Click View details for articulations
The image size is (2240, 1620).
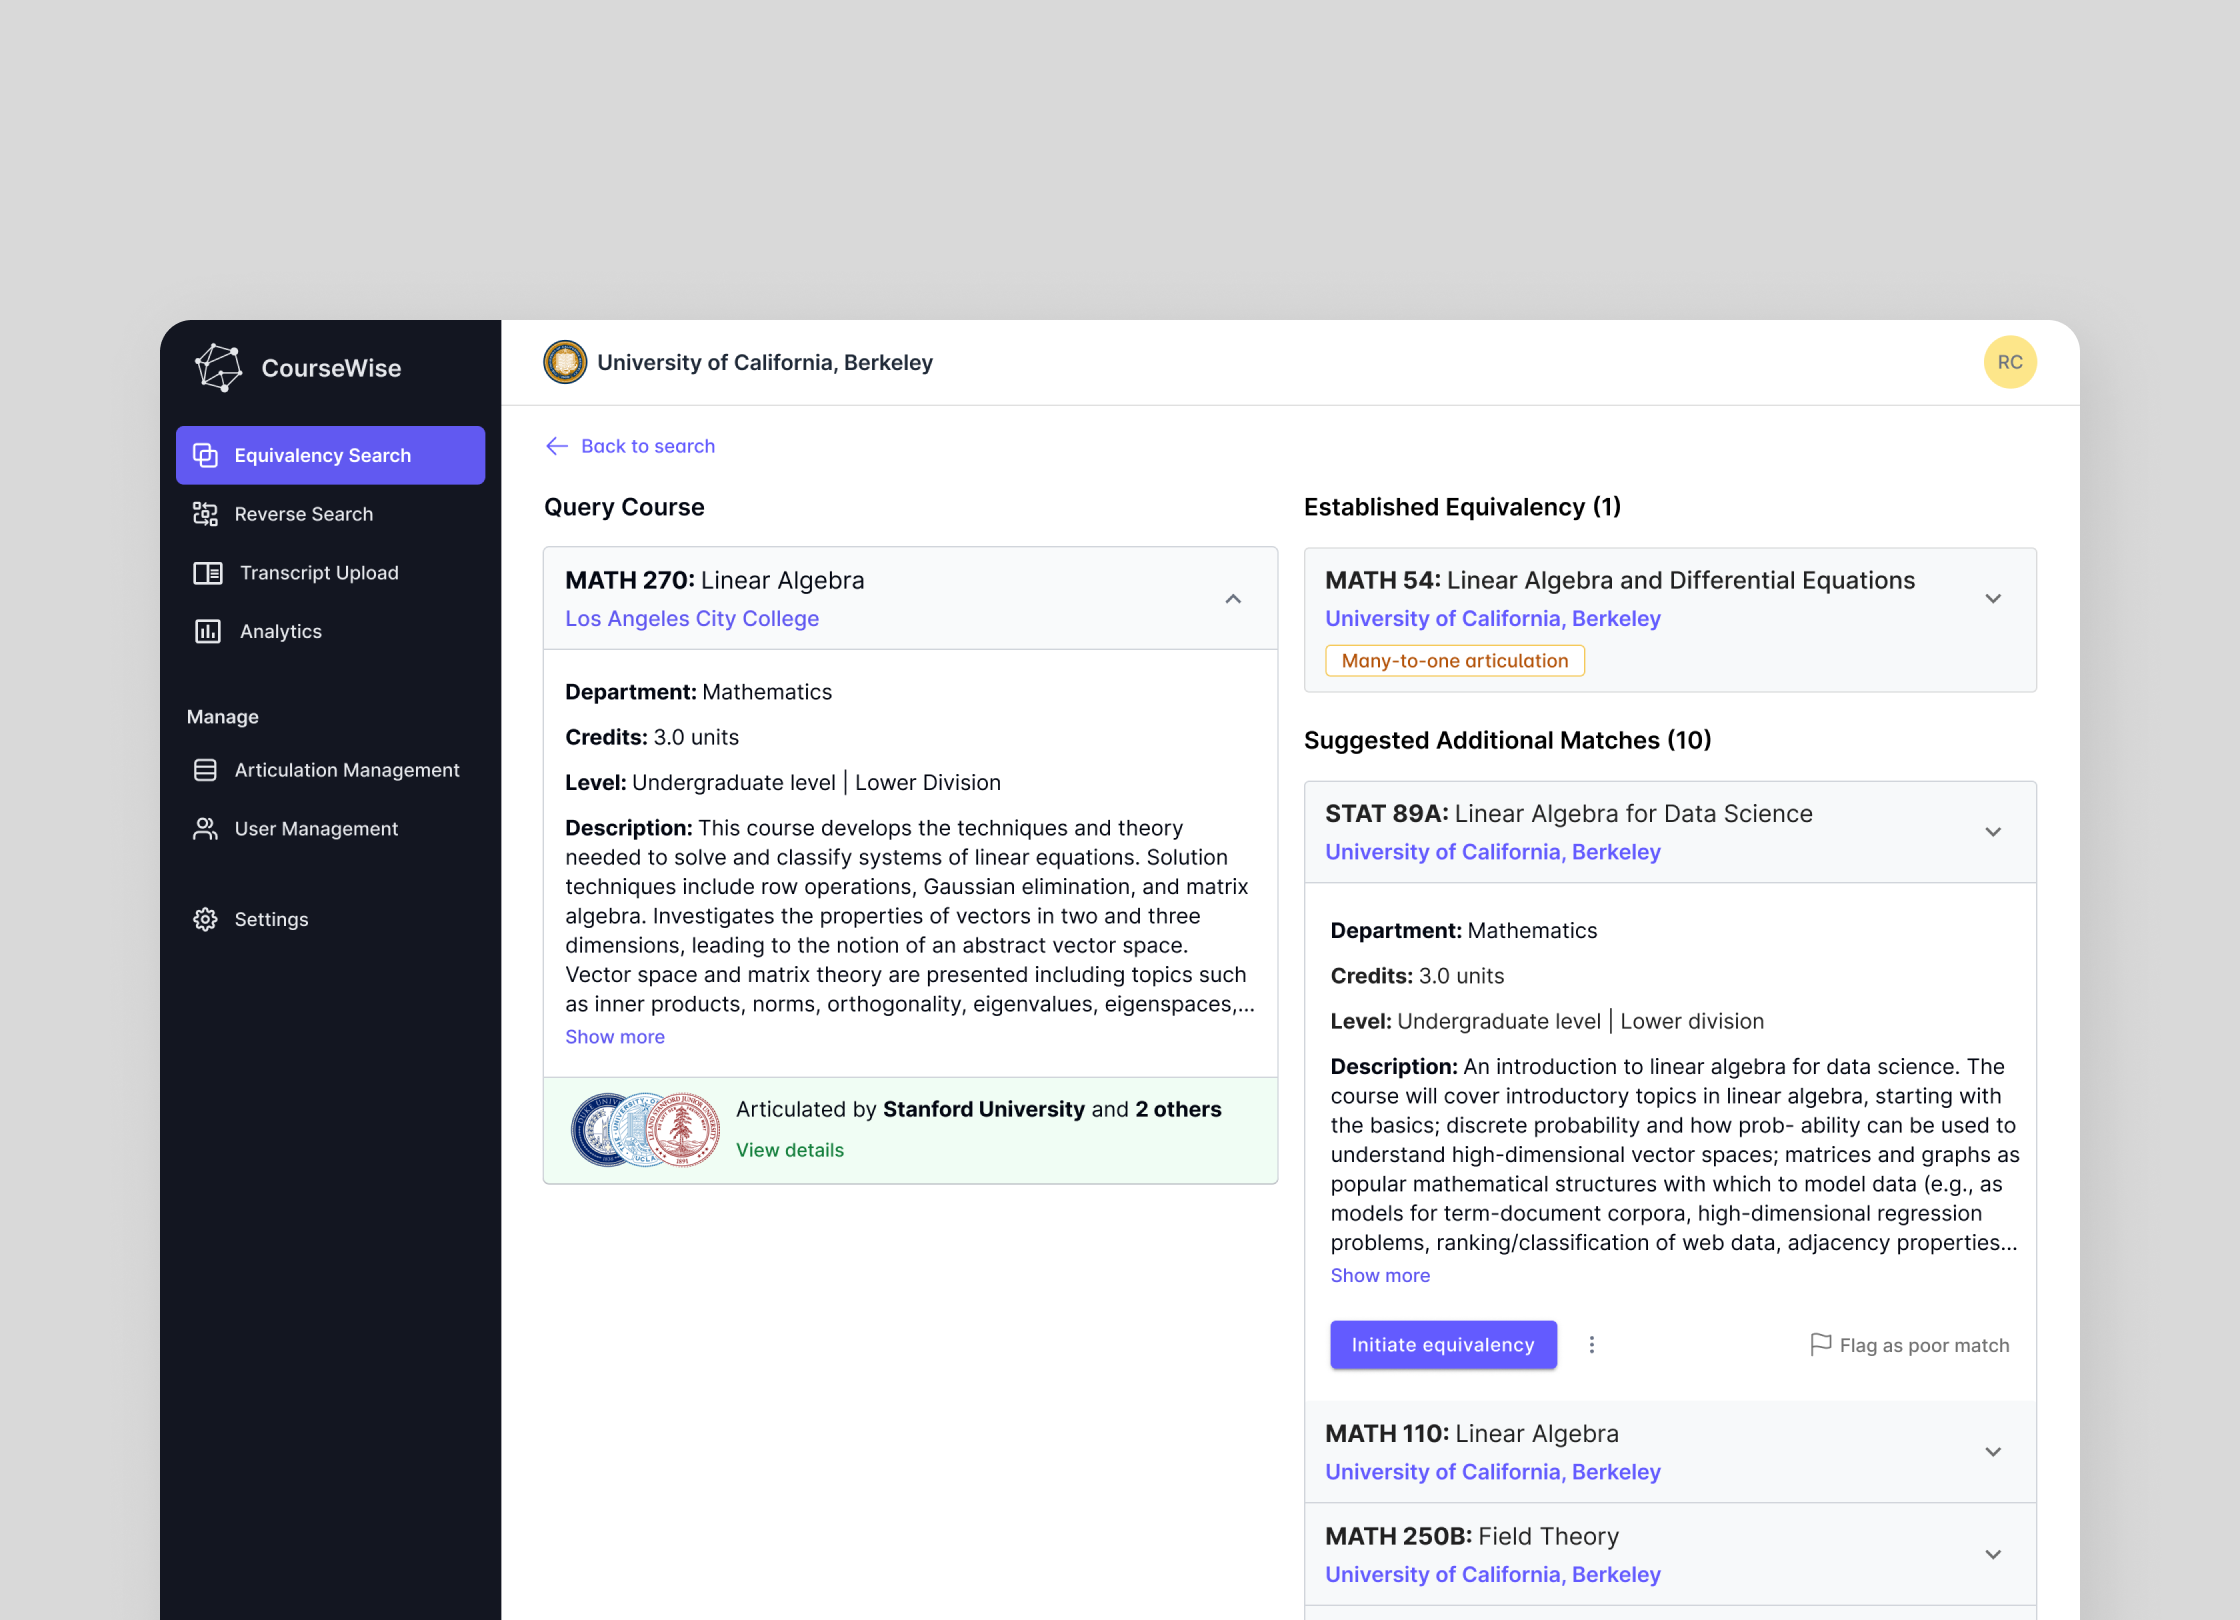point(790,1150)
